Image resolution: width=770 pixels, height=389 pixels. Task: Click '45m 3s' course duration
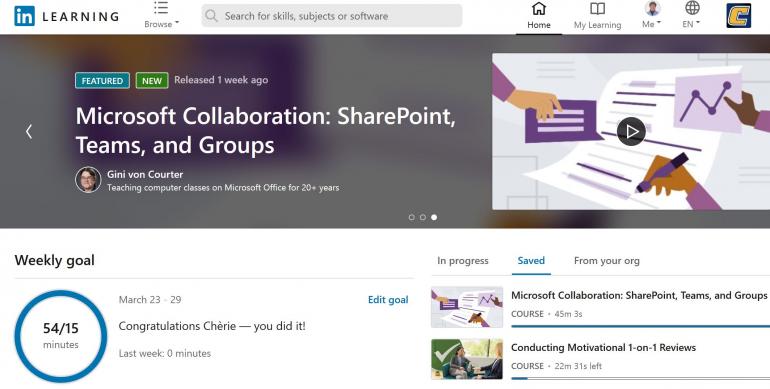(x=568, y=314)
